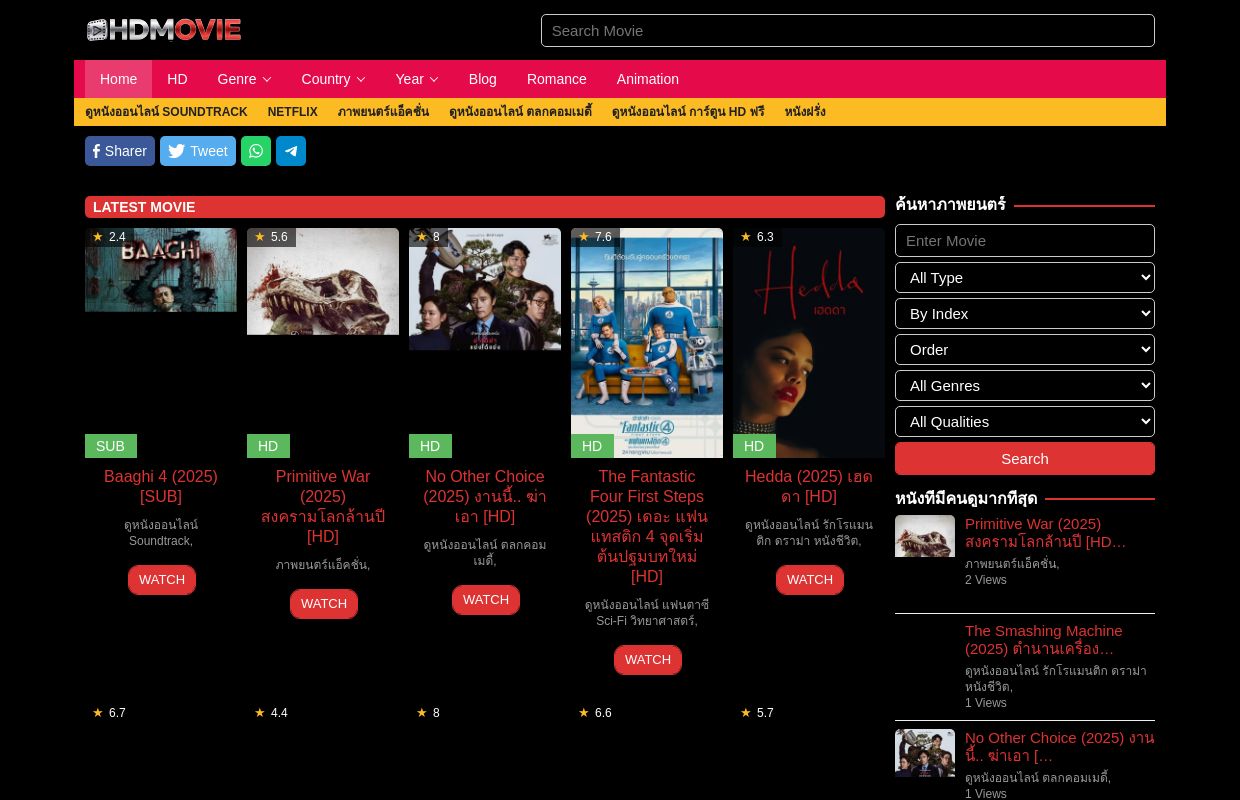Image resolution: width=1240 pixels, height=800 pixels.
Task: Share the page via the WhatsApp icon
Action: tap(256, 151)
